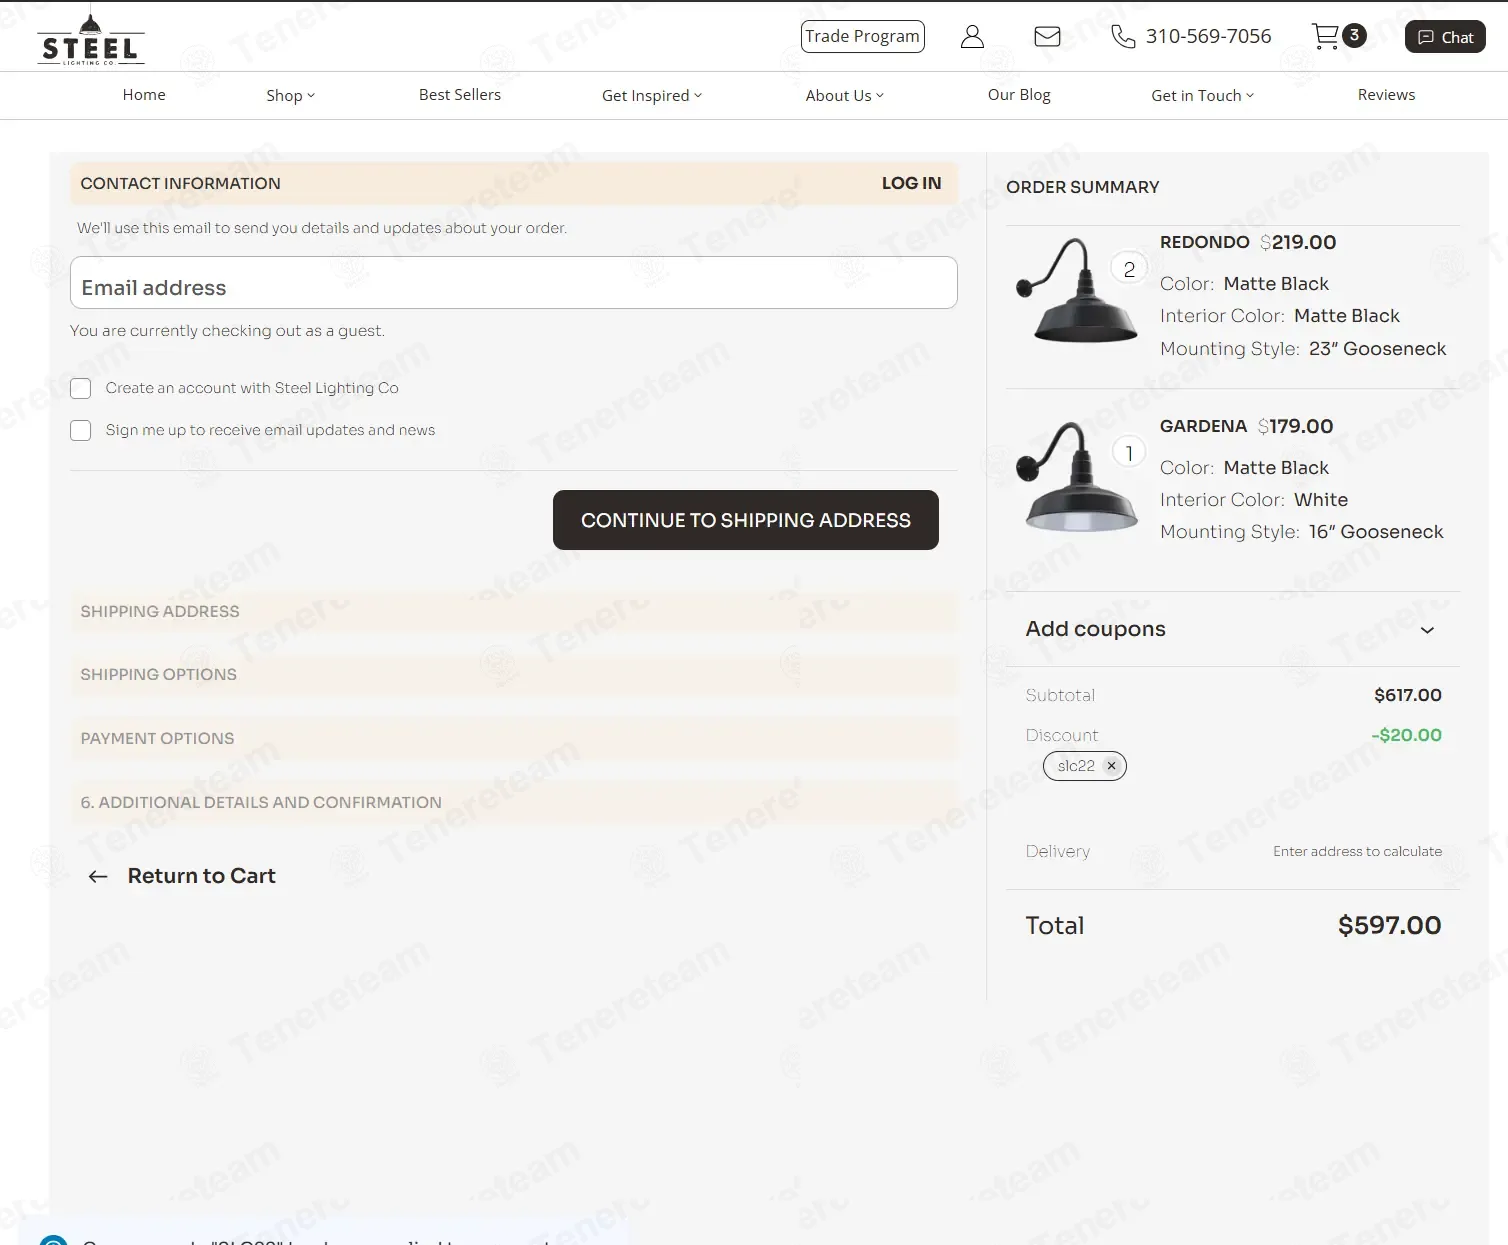
Task: Click the Shipping Address section header
Action: [514, 612]
